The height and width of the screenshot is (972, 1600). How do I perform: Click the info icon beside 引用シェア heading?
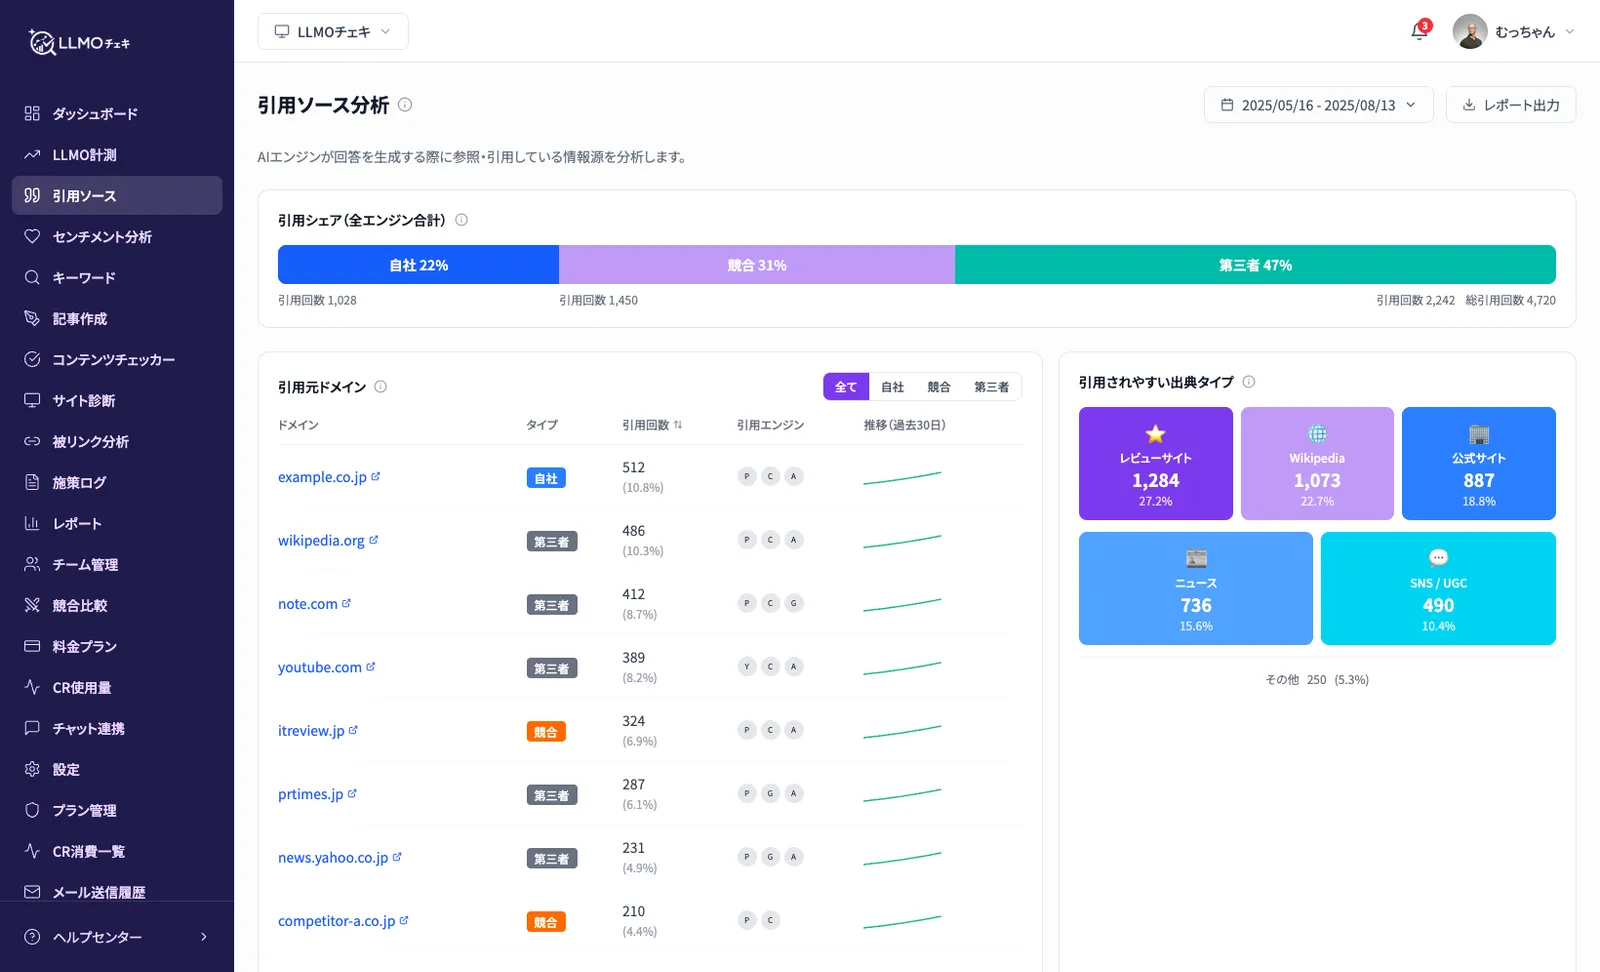click(x=461, y=220)
